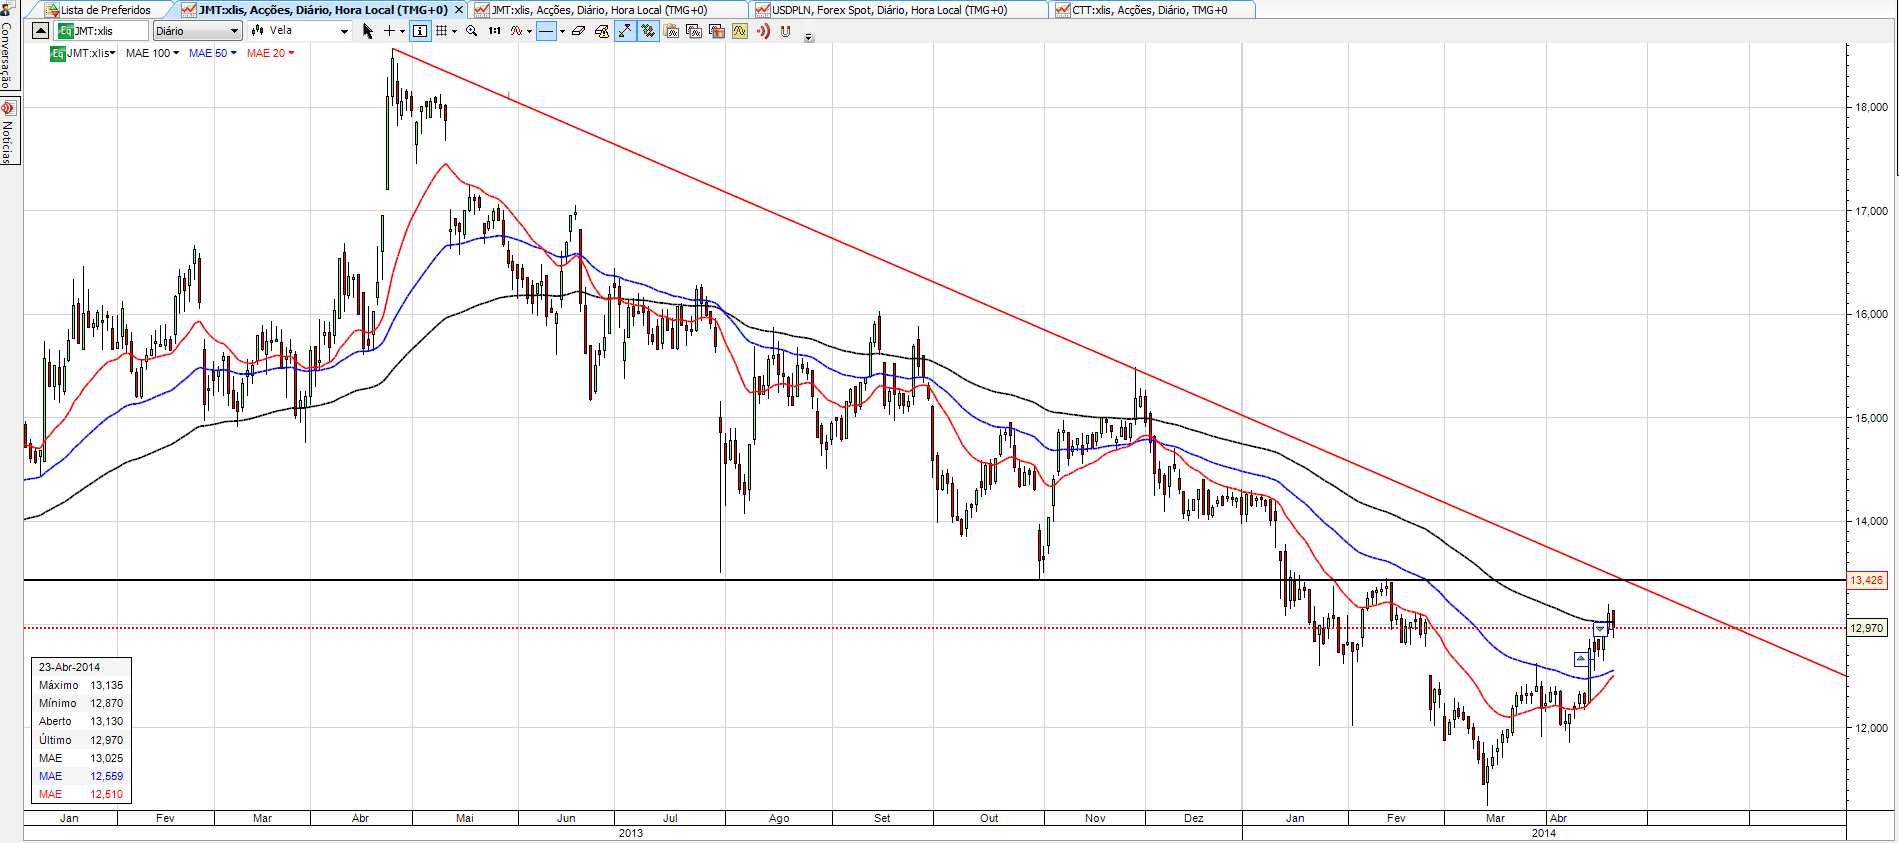The height and width of the screenshot is (843, 1899).
Task: Click the 23-Abr-2014 date in info box
Action: pyautogui.click(x=69, y=667)
